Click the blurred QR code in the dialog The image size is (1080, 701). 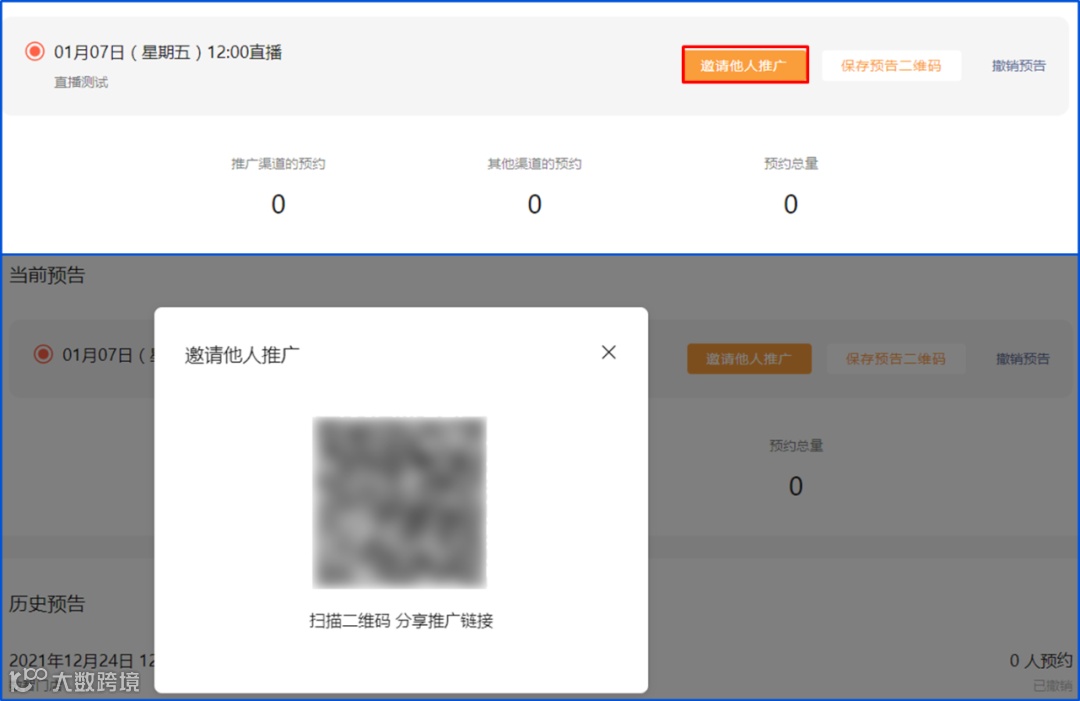(399, 502)
